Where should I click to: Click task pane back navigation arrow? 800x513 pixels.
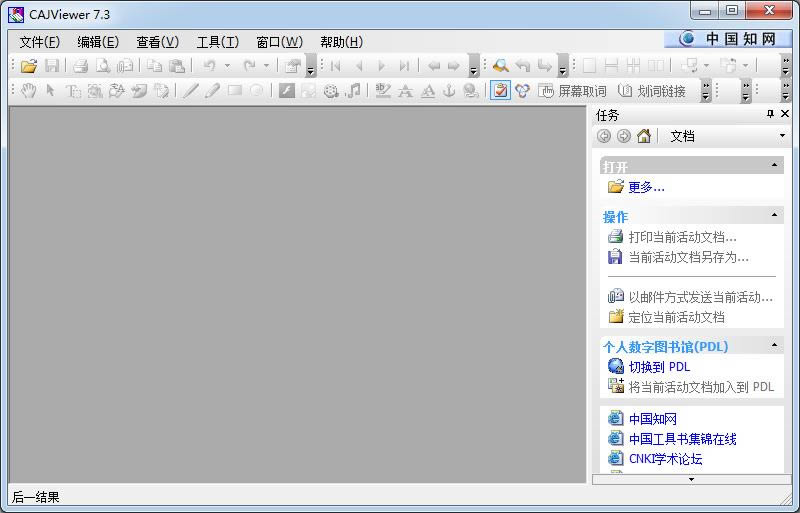(x=604, y=136)
